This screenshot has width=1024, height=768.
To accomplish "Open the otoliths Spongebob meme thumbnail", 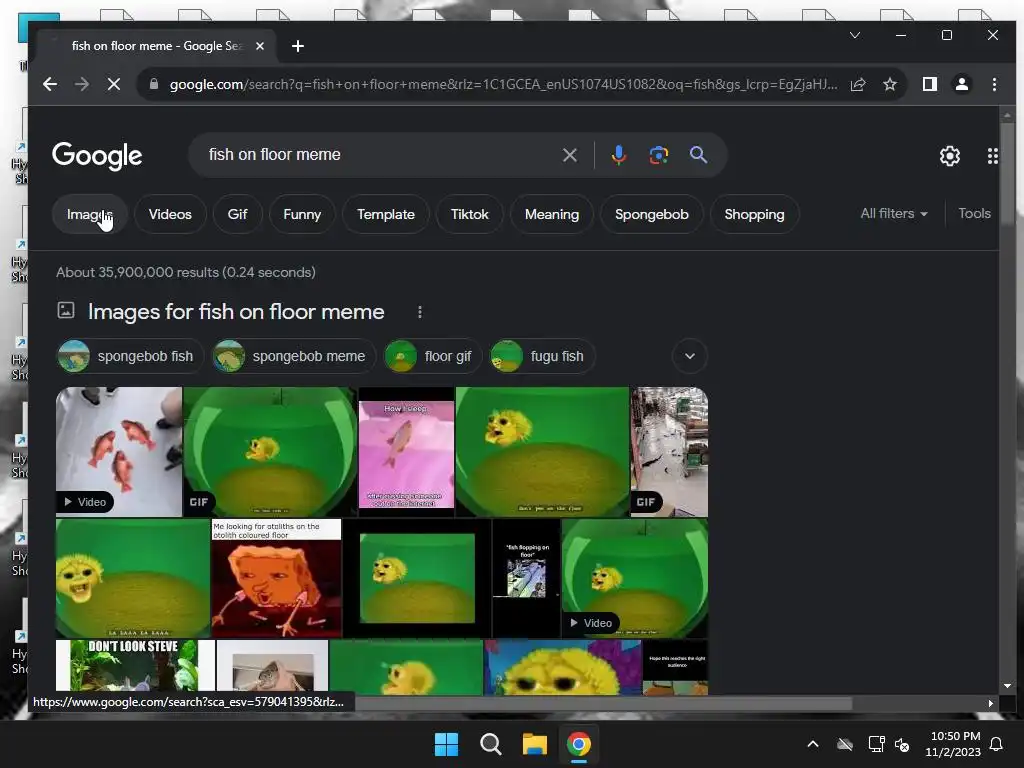I will click(x=276, y=579).
